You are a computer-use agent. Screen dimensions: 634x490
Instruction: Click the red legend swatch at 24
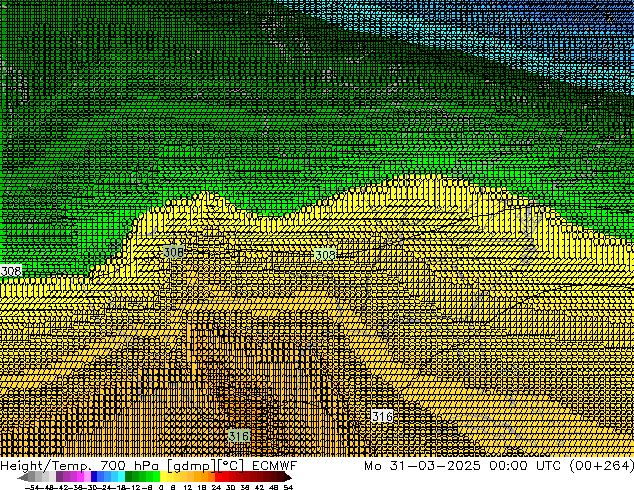tap(218, 476)
